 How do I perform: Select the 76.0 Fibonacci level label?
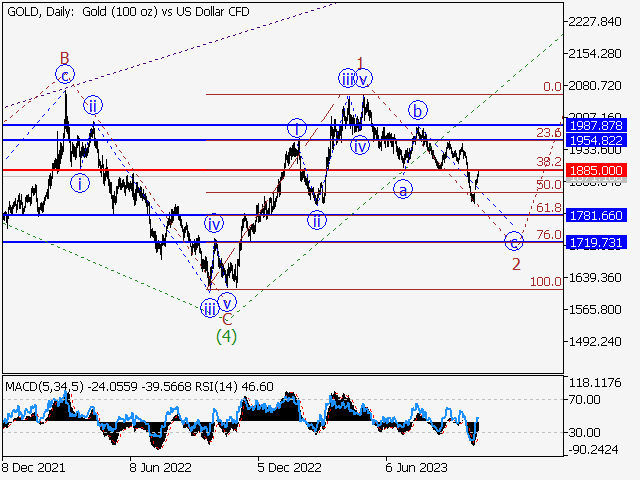pos(548,235)
